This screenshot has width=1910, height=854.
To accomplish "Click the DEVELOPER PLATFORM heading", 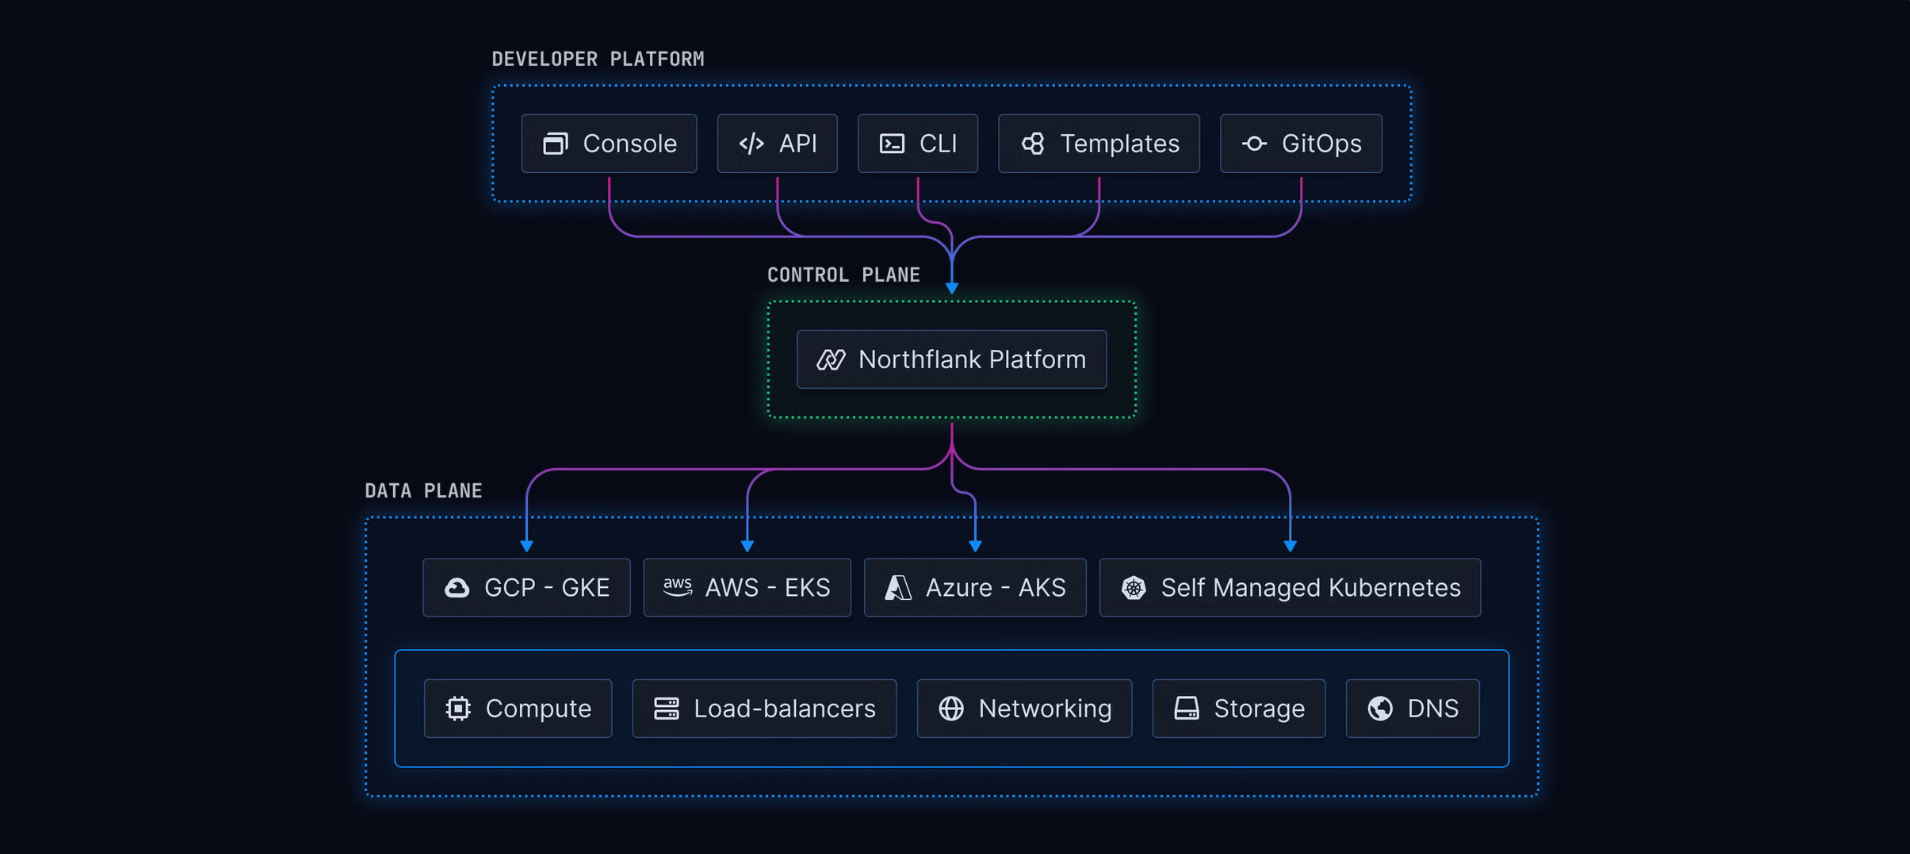I will pos(598,59).
